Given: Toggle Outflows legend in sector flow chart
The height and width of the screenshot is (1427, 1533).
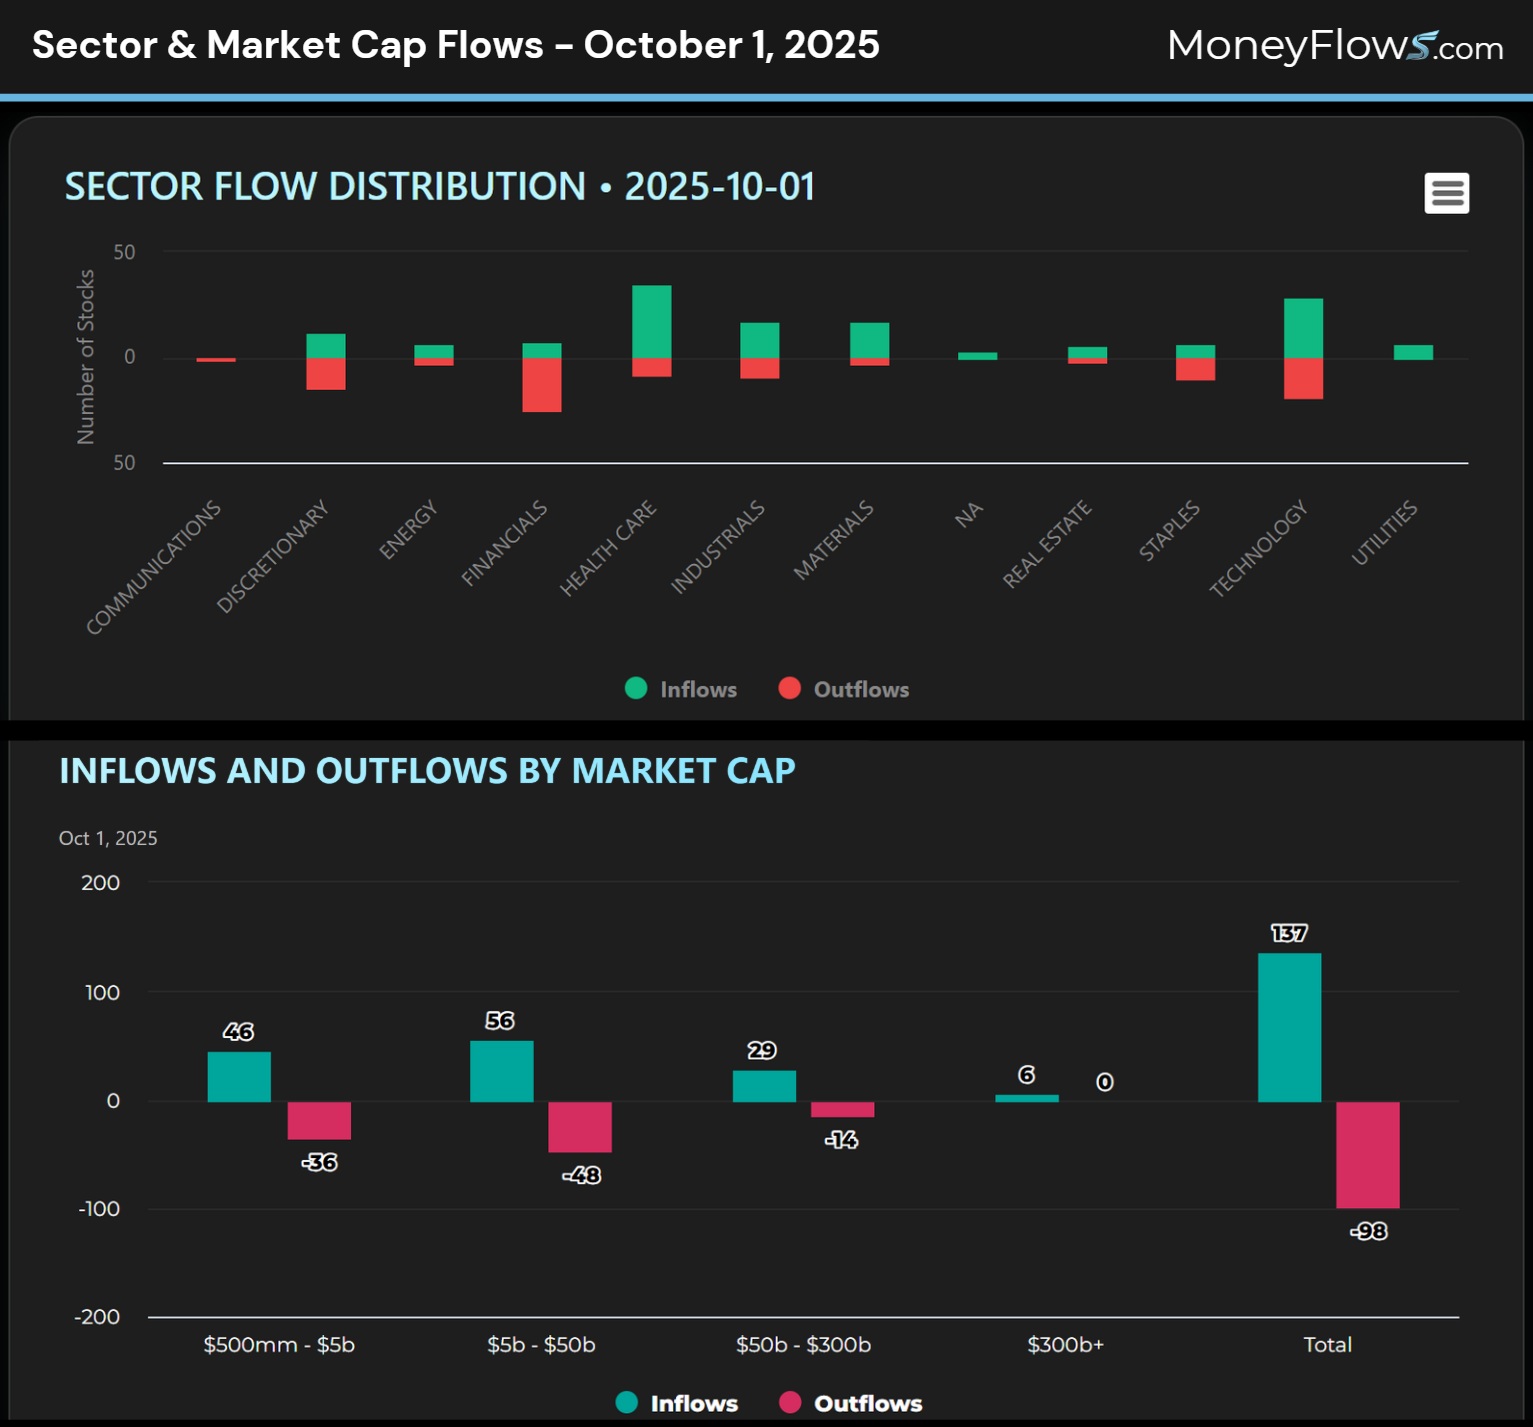Looking at the screenshot, I should [844, 689].
